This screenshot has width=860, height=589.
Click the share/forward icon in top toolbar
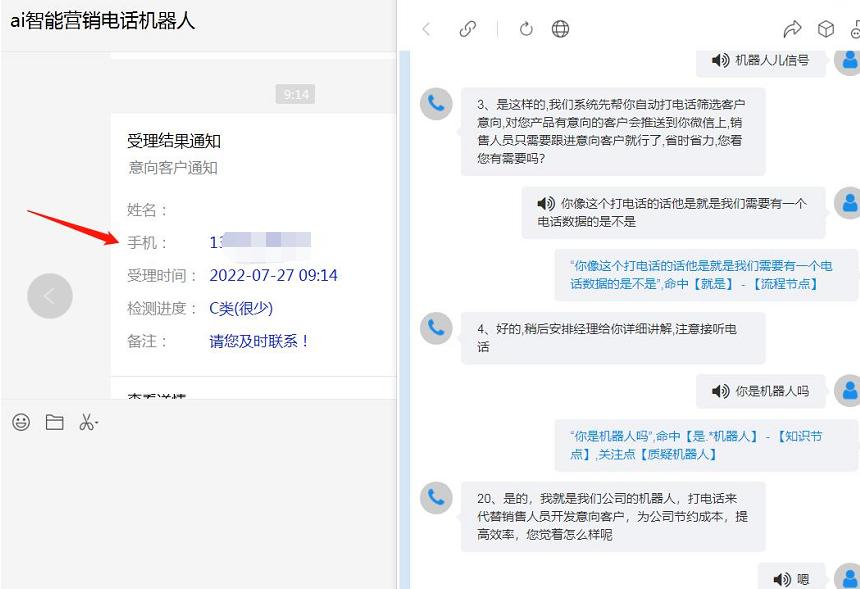click(793, 29)
